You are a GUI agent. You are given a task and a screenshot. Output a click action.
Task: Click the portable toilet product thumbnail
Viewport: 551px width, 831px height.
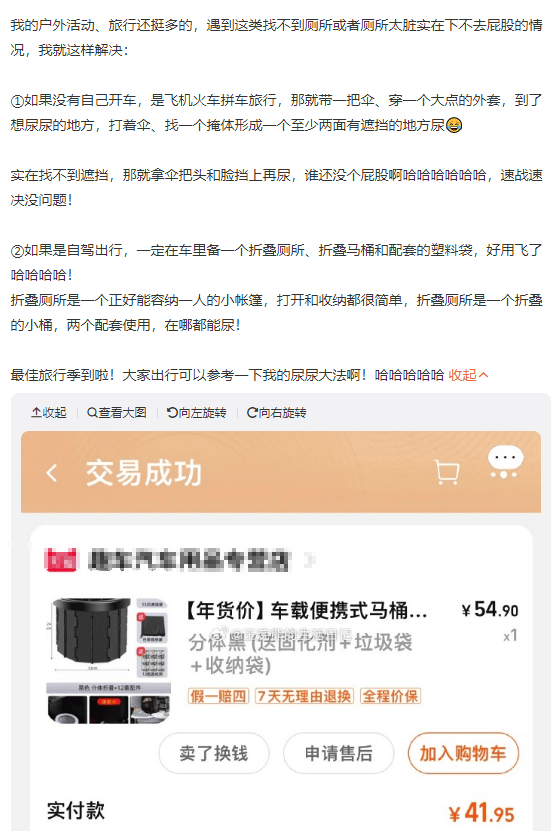(x=109, y=660)
